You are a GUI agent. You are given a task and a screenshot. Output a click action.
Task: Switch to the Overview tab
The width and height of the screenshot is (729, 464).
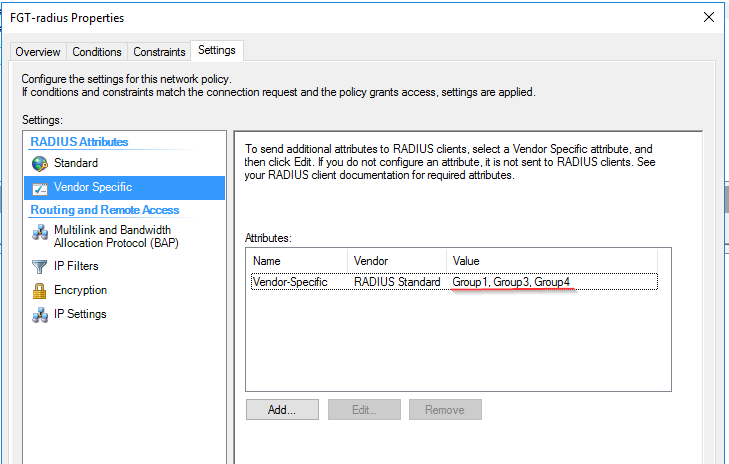pos(38,52)
